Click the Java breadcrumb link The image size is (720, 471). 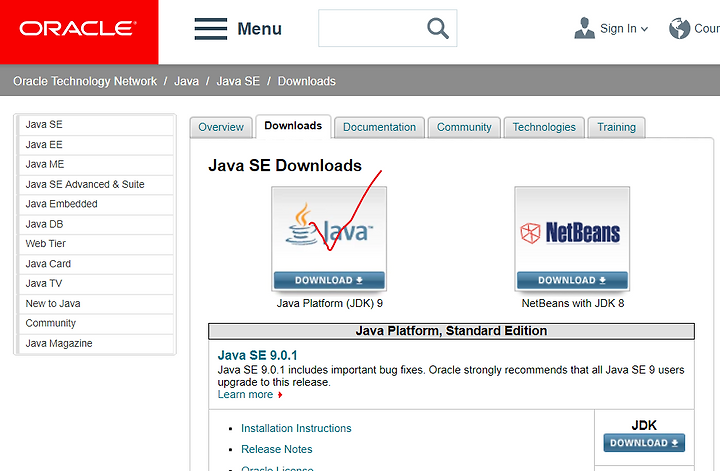point(186,81)
